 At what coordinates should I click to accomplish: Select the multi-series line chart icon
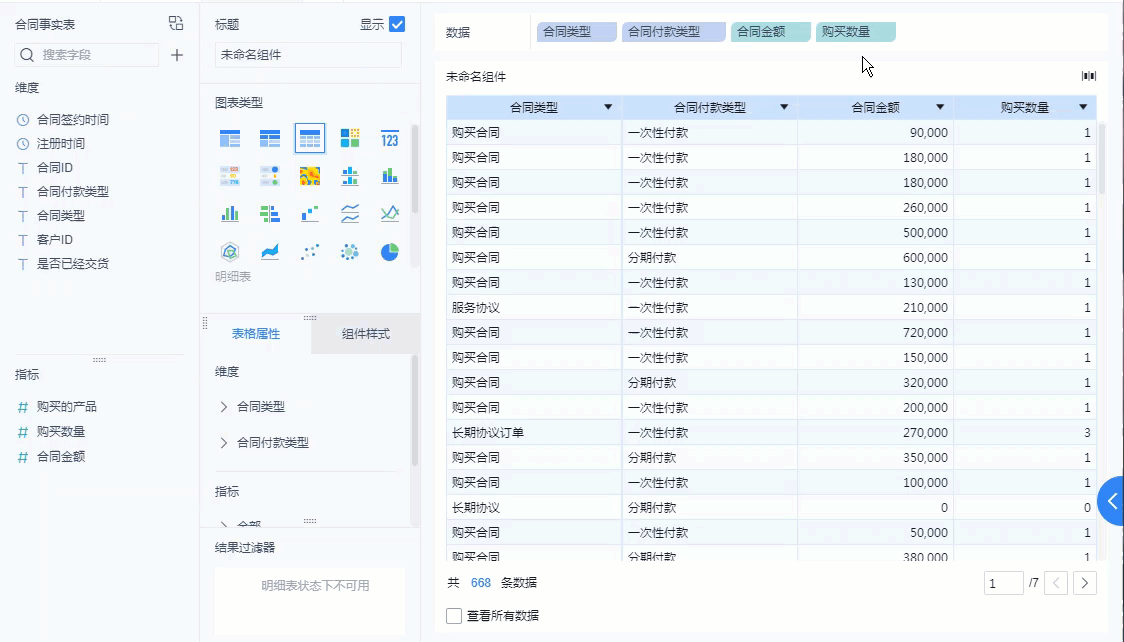coord(389,214)
